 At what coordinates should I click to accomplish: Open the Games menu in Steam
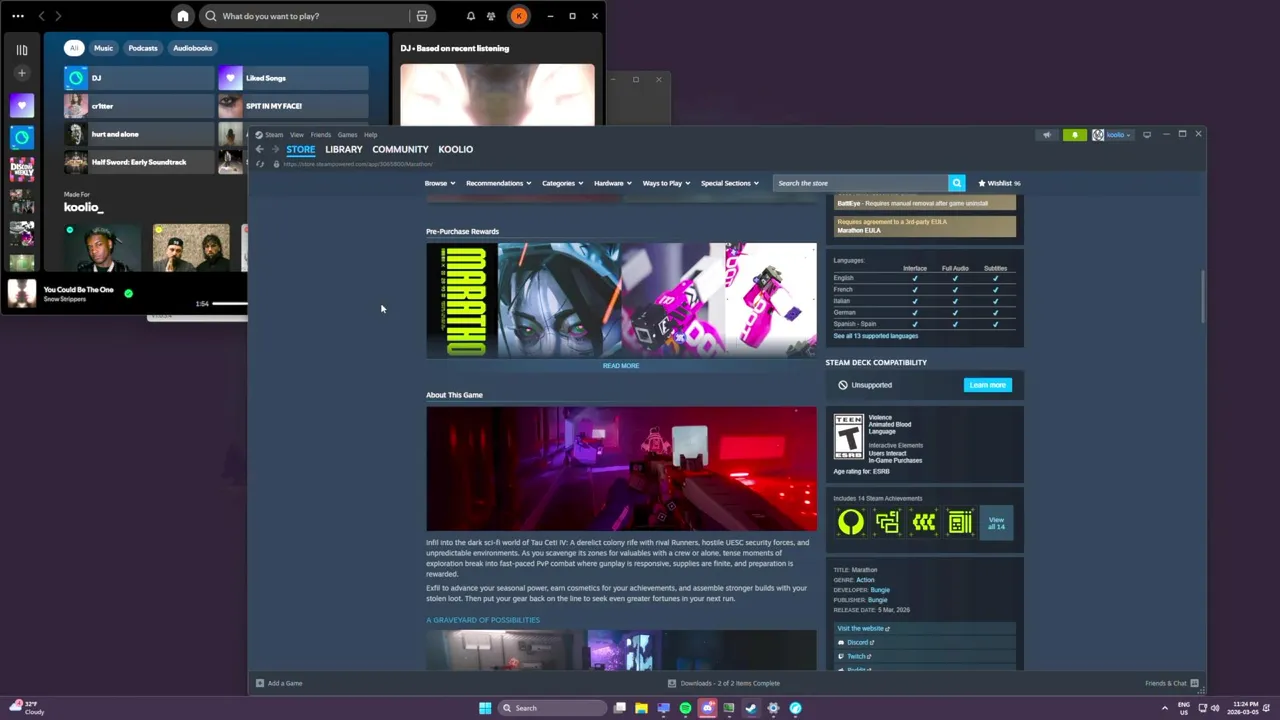347,134
